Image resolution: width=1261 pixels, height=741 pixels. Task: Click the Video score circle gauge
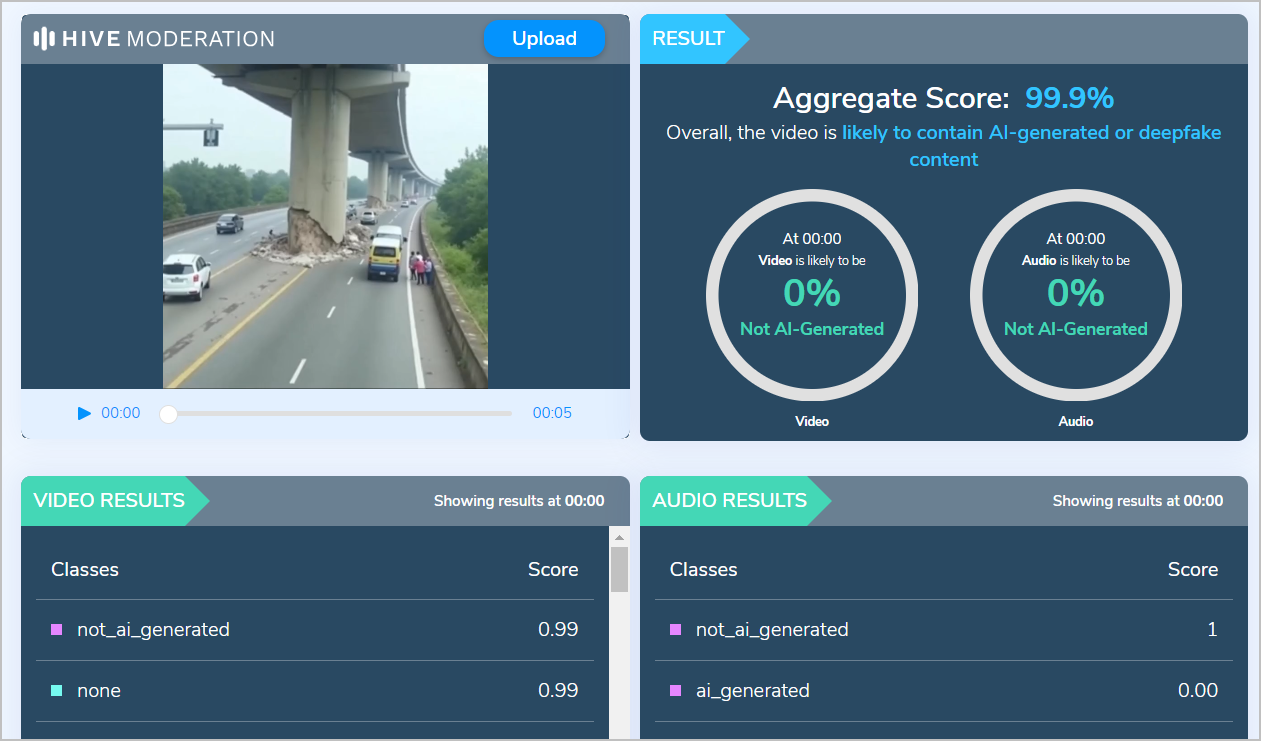coord(812,294)
